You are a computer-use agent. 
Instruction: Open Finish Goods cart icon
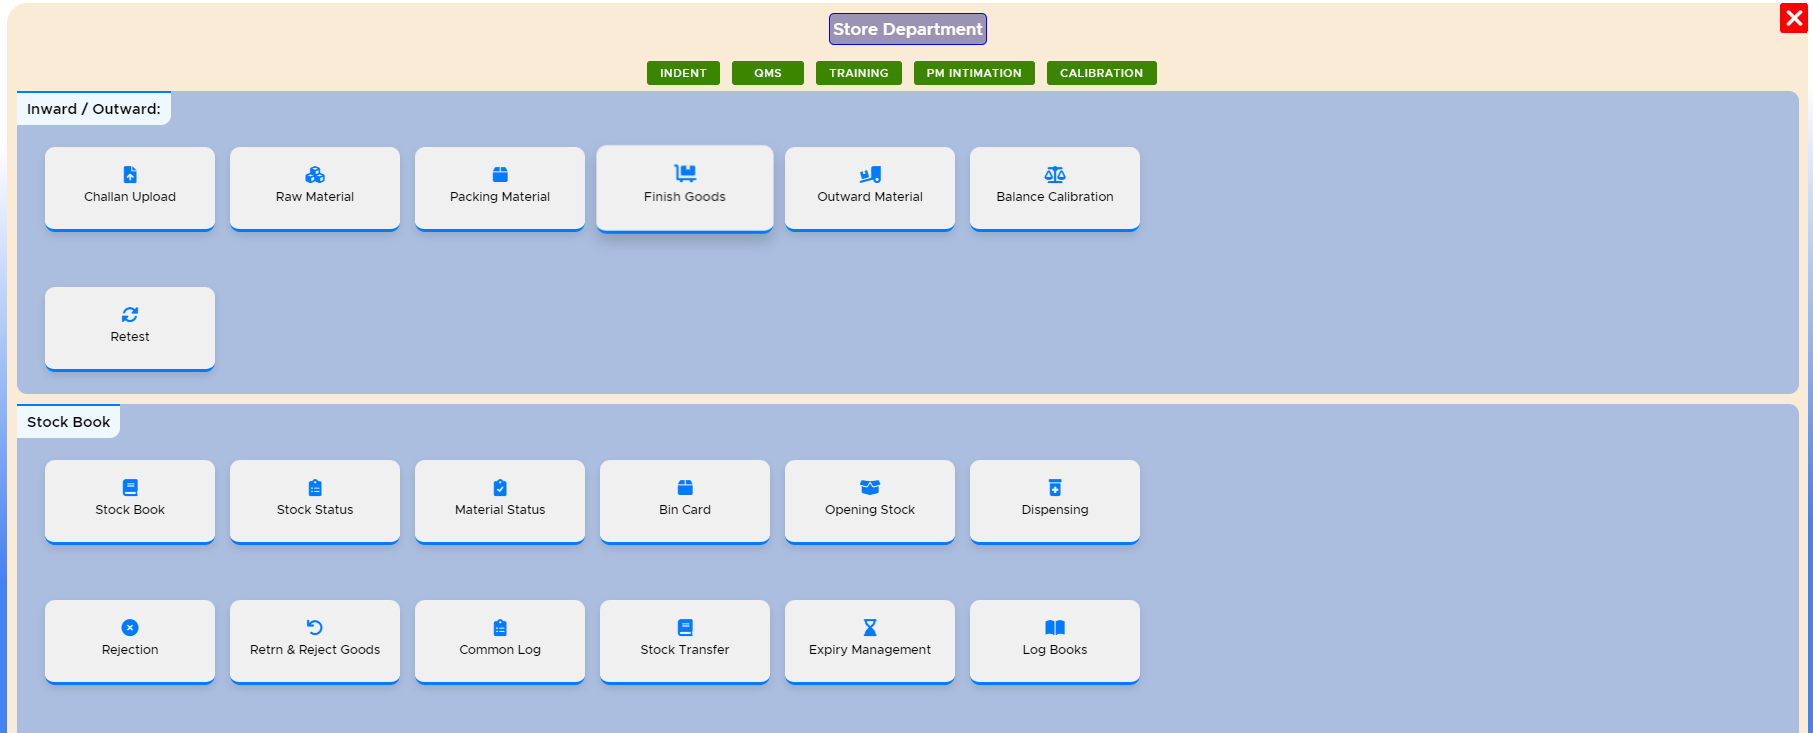click(x=685, y=174)
